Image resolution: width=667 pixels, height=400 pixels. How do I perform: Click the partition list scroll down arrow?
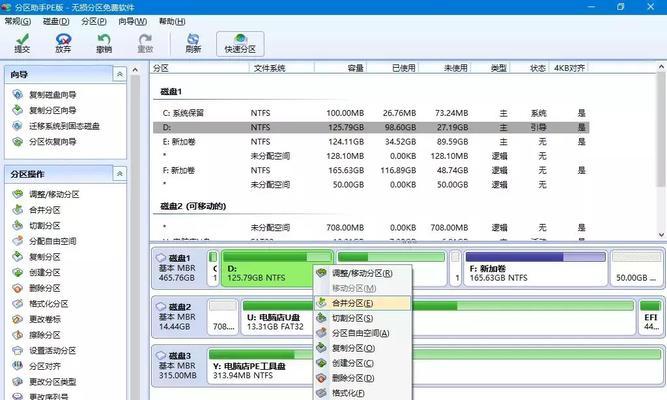(661, 235)
